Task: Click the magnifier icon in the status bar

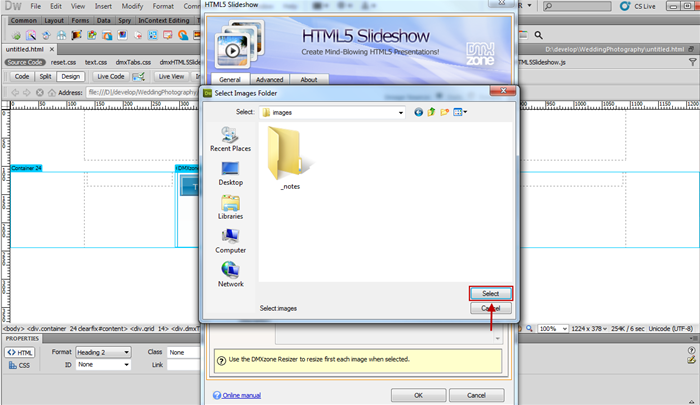Action: coord(529,329)
